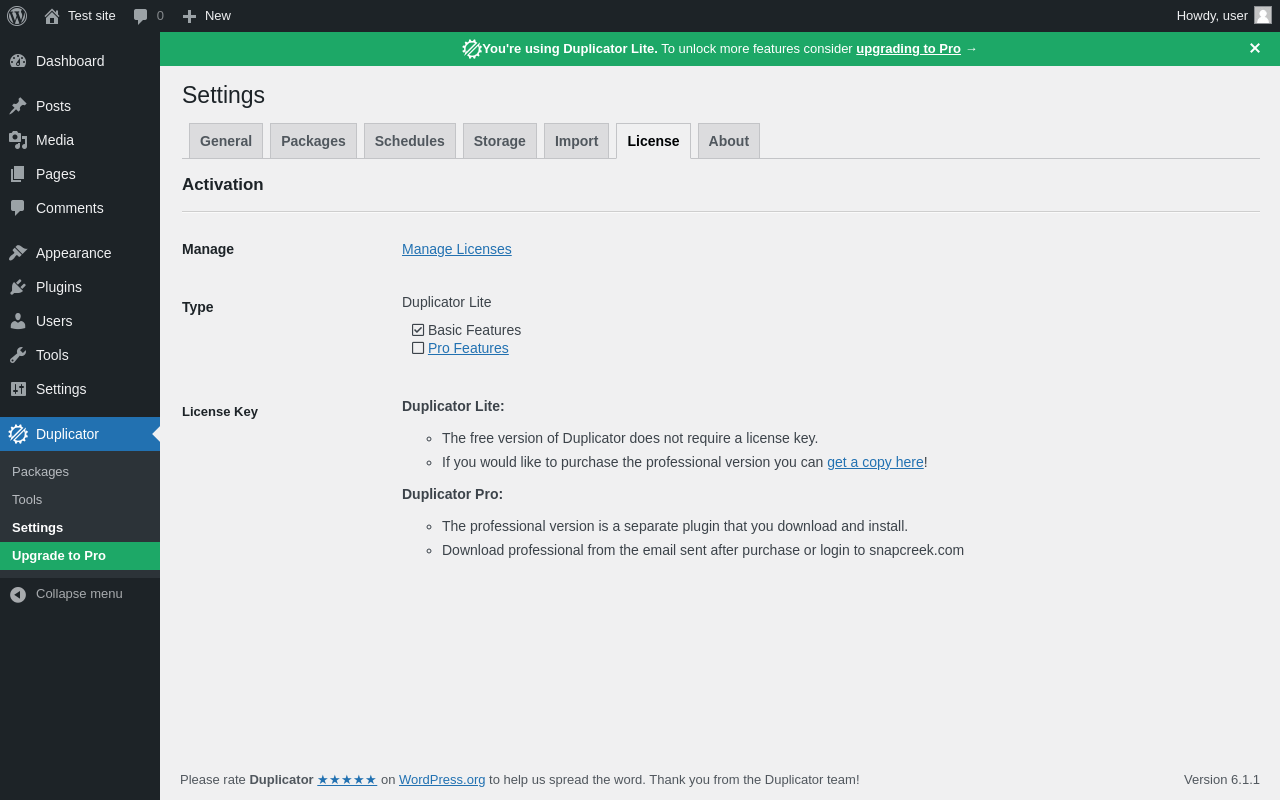The height and width of the screenshot is (800, 1280).
Task: Click the Plugins plug icon
Action: (18, 287)
